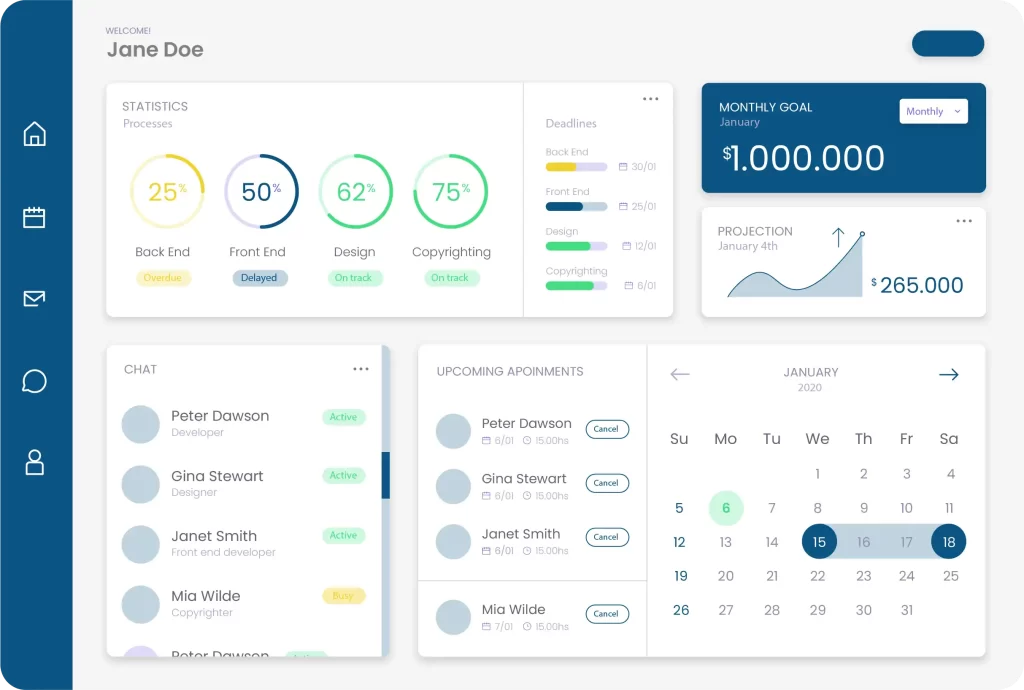This screenshot has width=1024, height=690.
Task: Open the Chat icon in the sidebar
Action: tap(35, 380)
